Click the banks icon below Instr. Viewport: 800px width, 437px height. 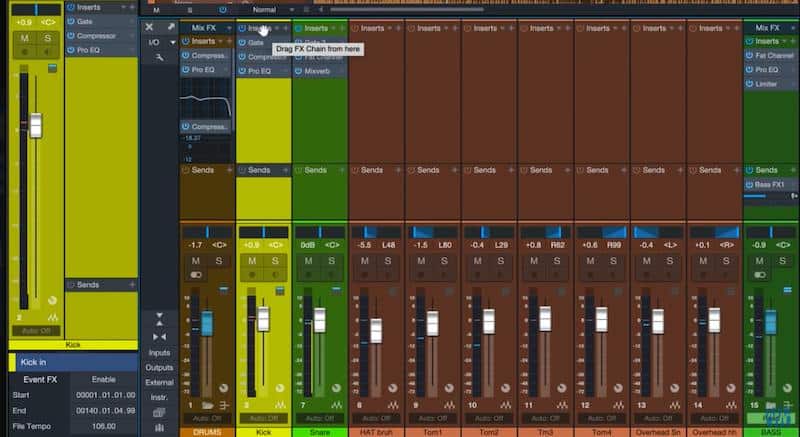point(159,412)
